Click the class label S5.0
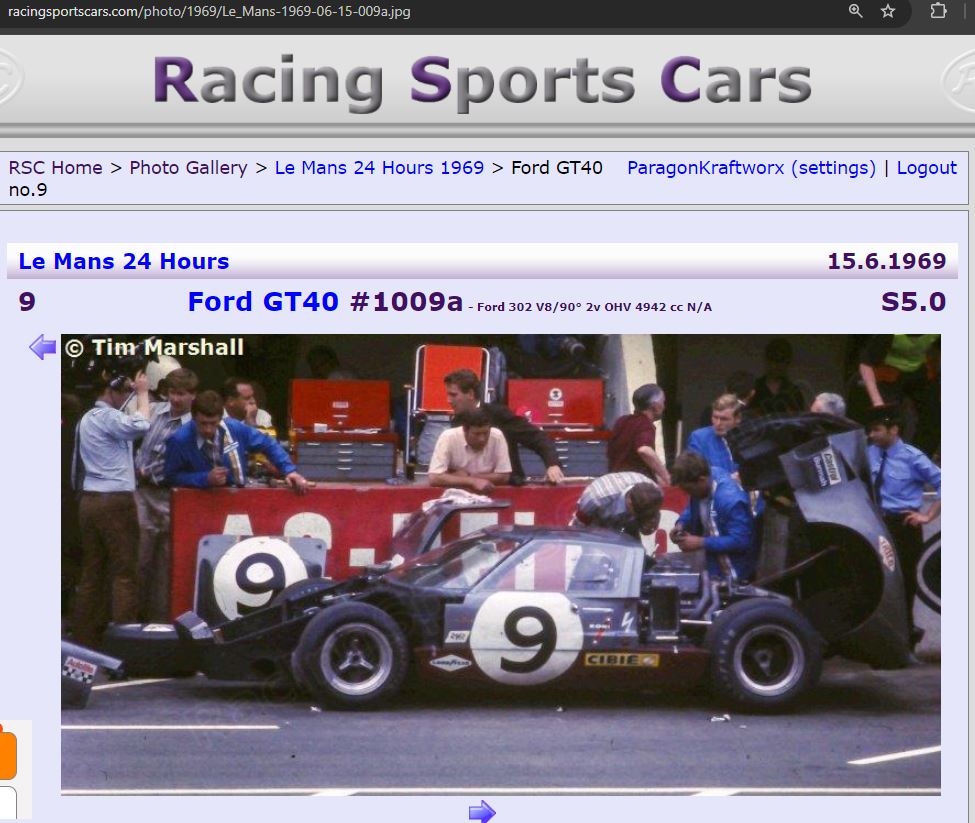 913,301
